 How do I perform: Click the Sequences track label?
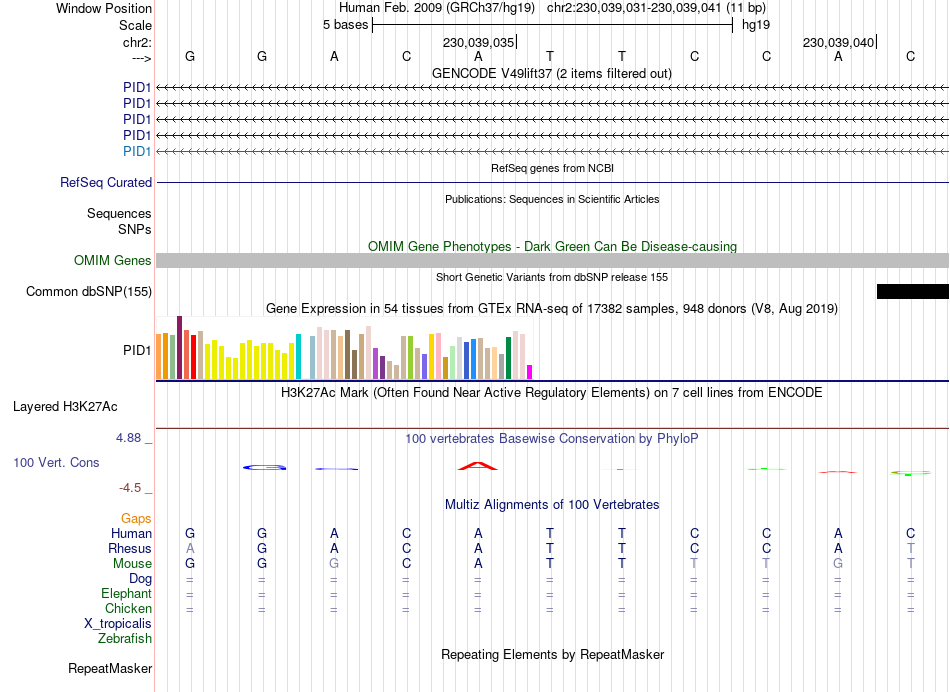[x=119, y=213]
